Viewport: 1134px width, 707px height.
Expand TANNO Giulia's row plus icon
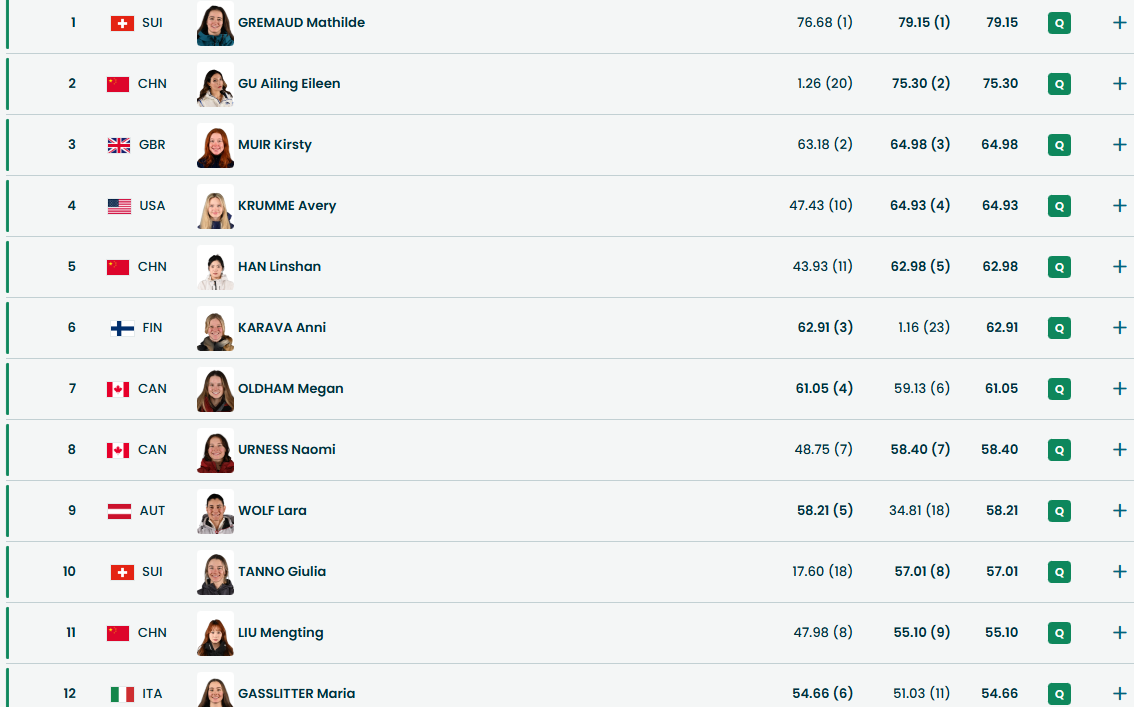point(1119,572)
